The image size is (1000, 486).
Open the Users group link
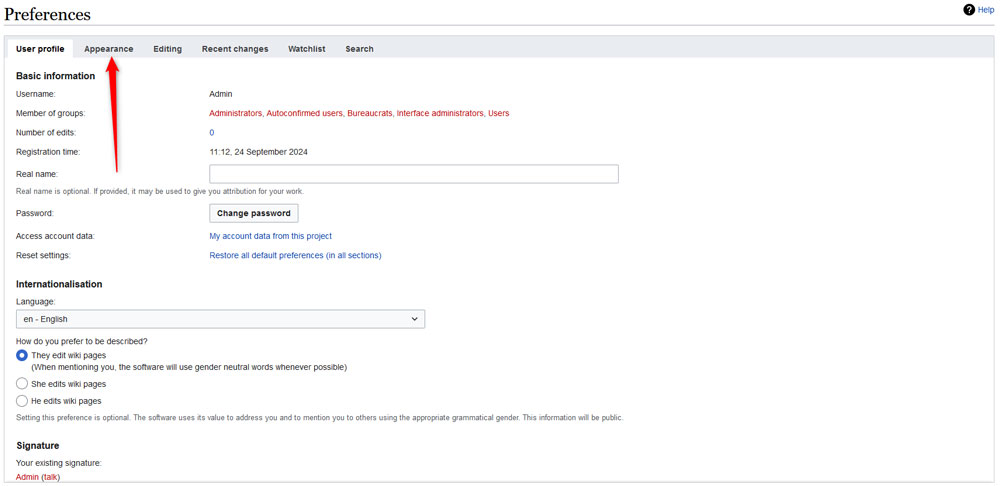click(x=499, y=114)
